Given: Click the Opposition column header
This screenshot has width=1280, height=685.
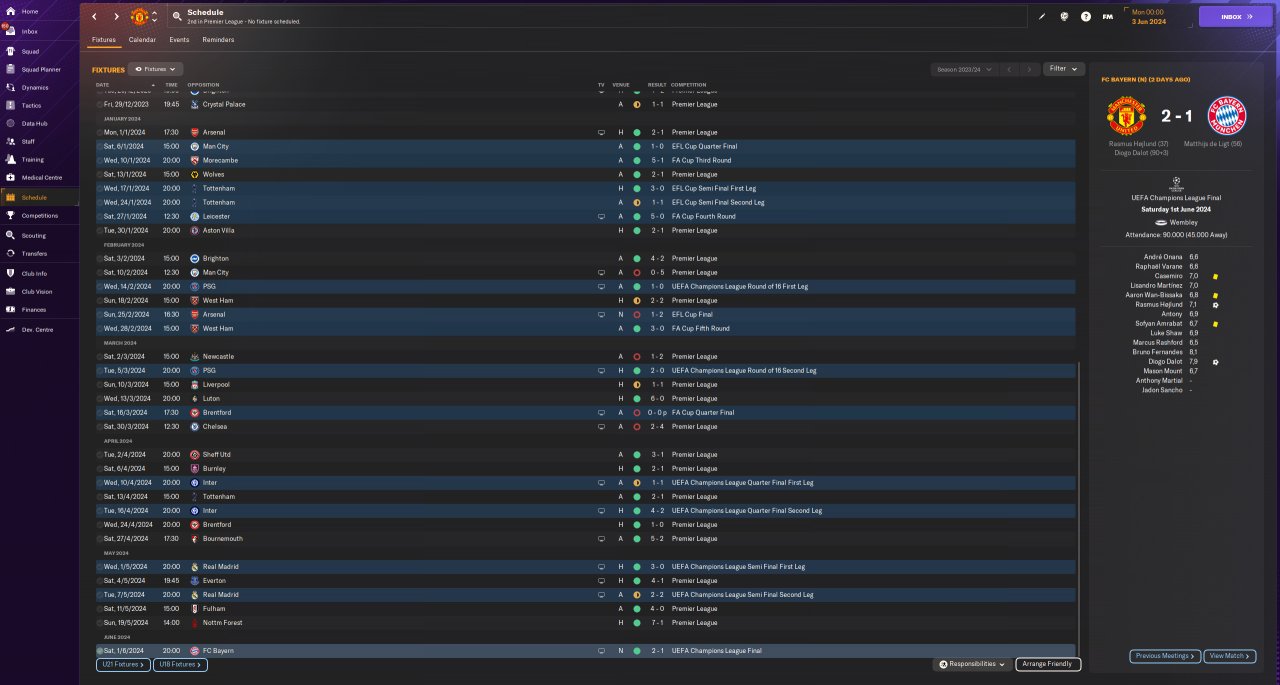Looking at the screenshot, I should pos(203,85).
